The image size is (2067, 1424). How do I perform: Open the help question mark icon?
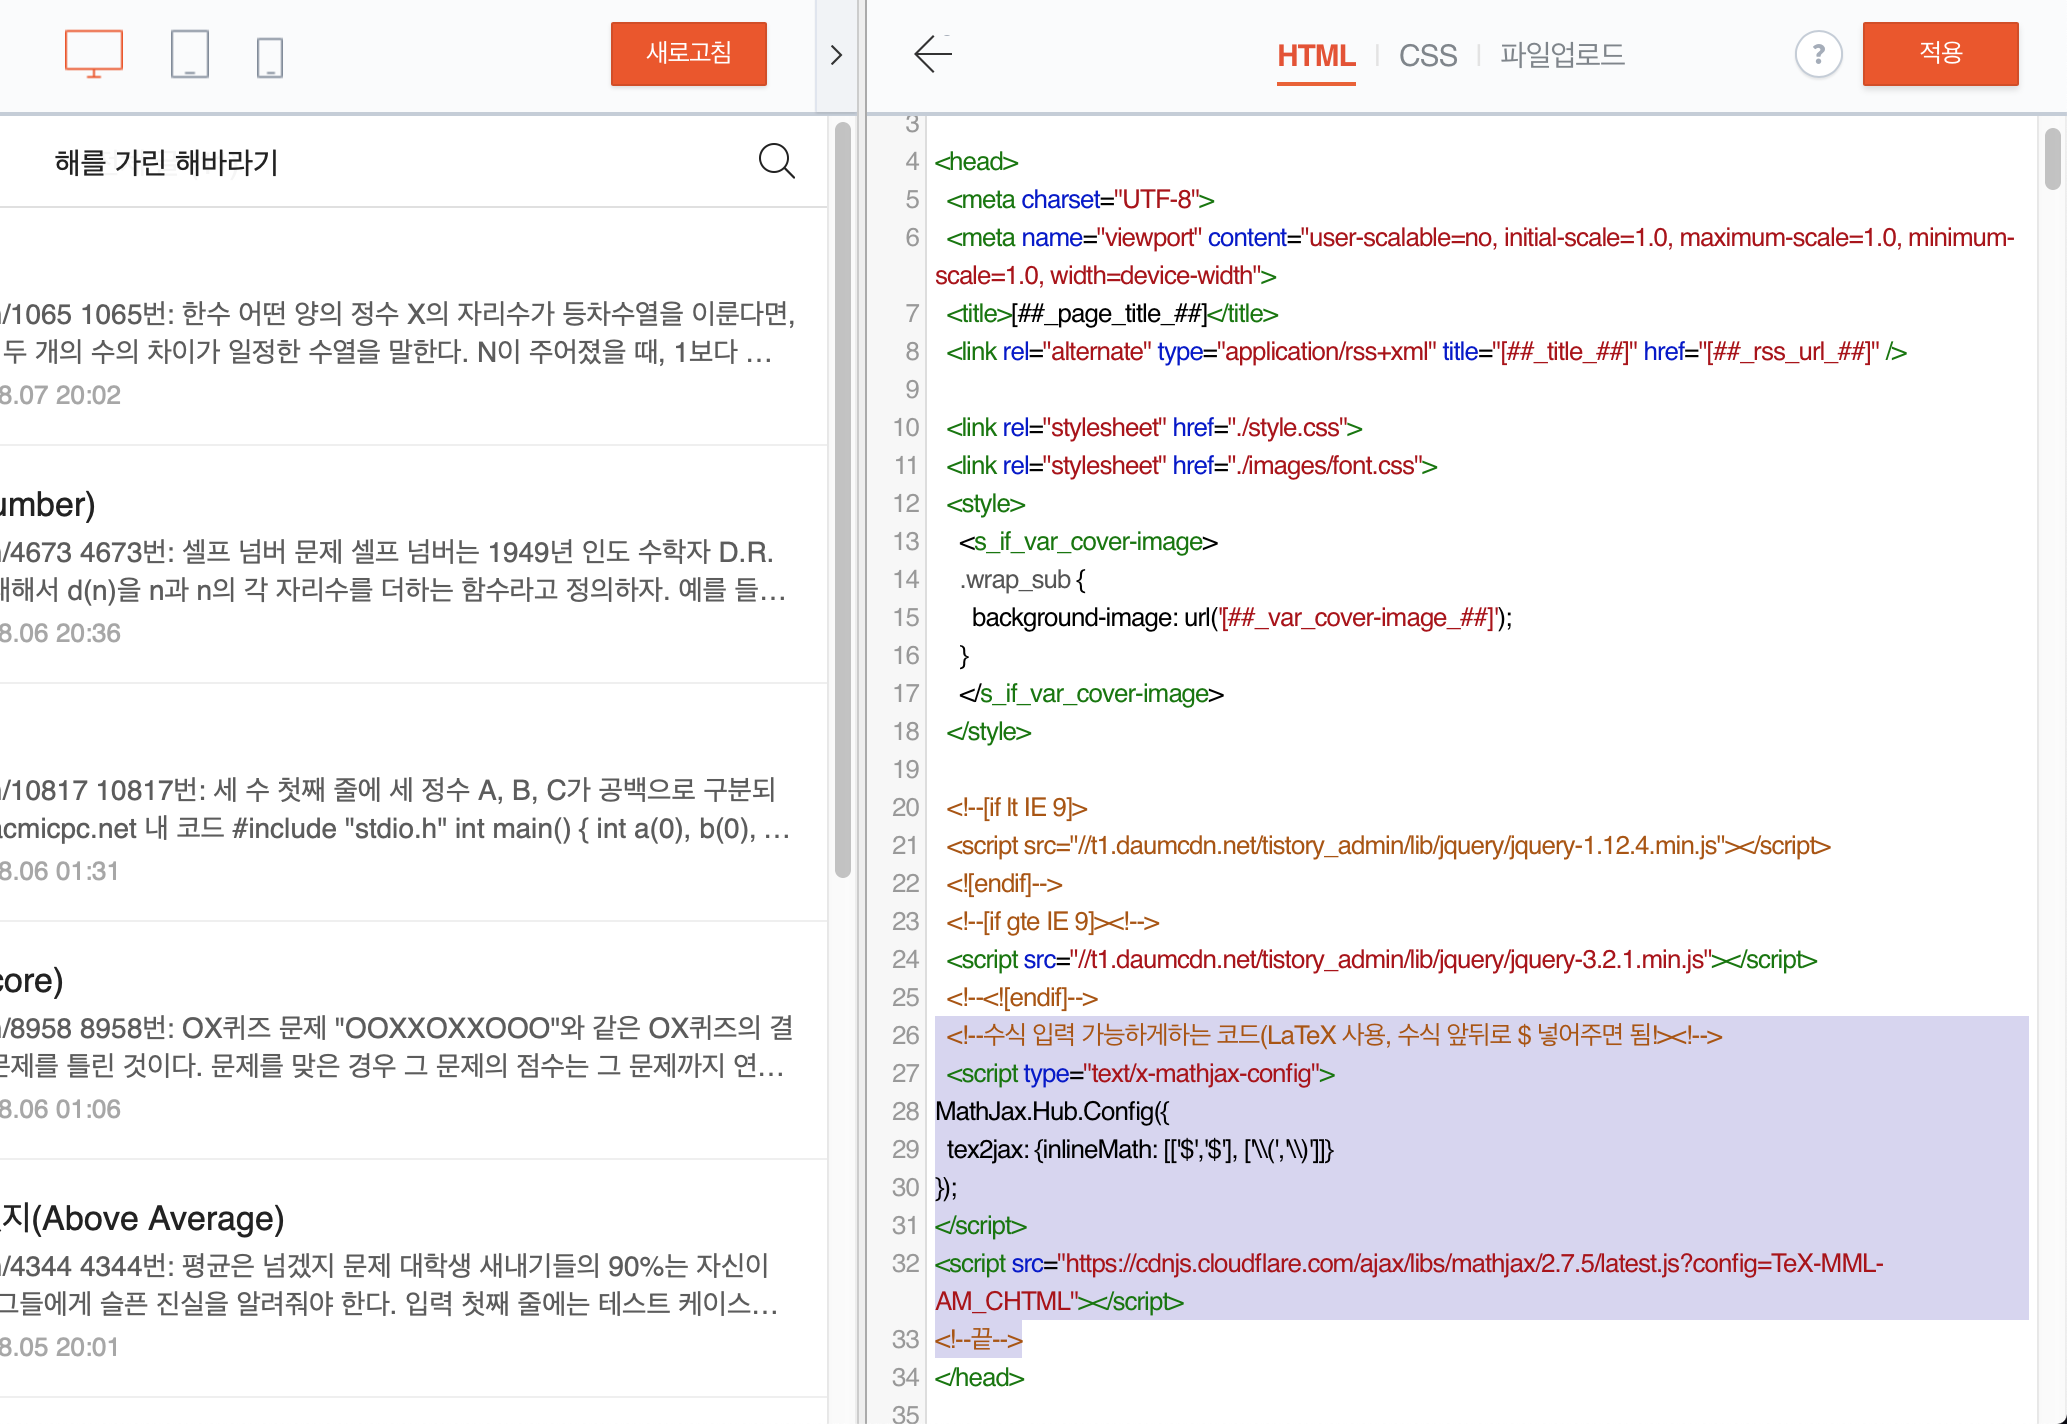[1817, 54]
